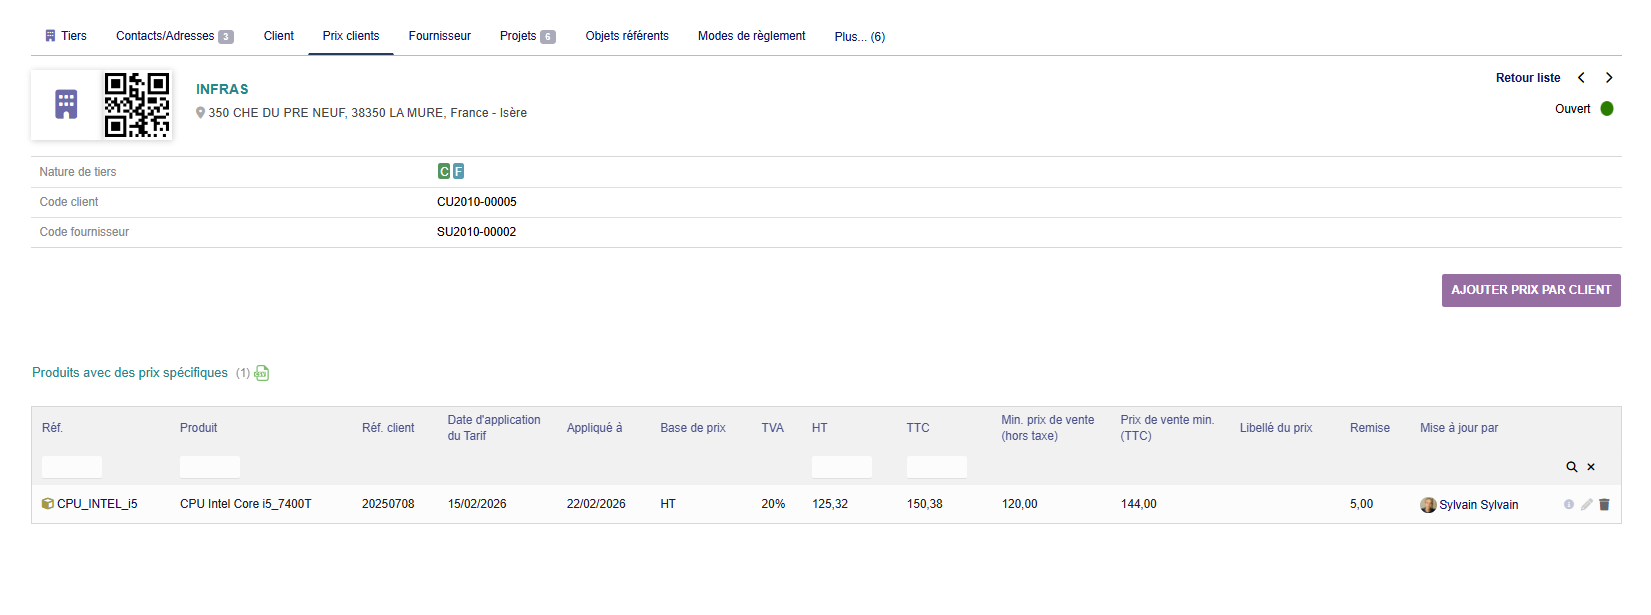Click the search magnifier icon in table filter row
Viewport: 1651px width, 615px height.
click(x=1571, y=467)
